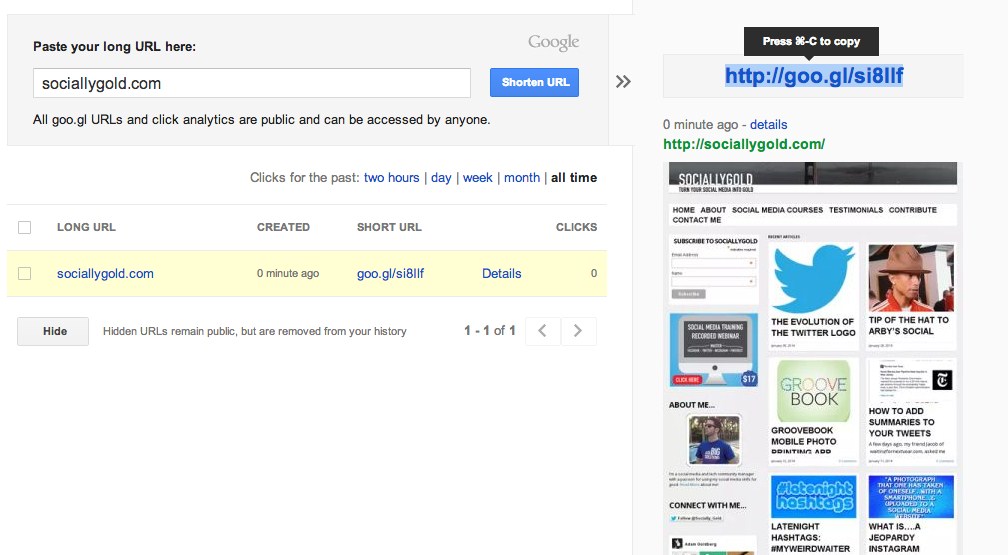Click the Hide button
Screen dimensions: 1008x555
(53, 331)
